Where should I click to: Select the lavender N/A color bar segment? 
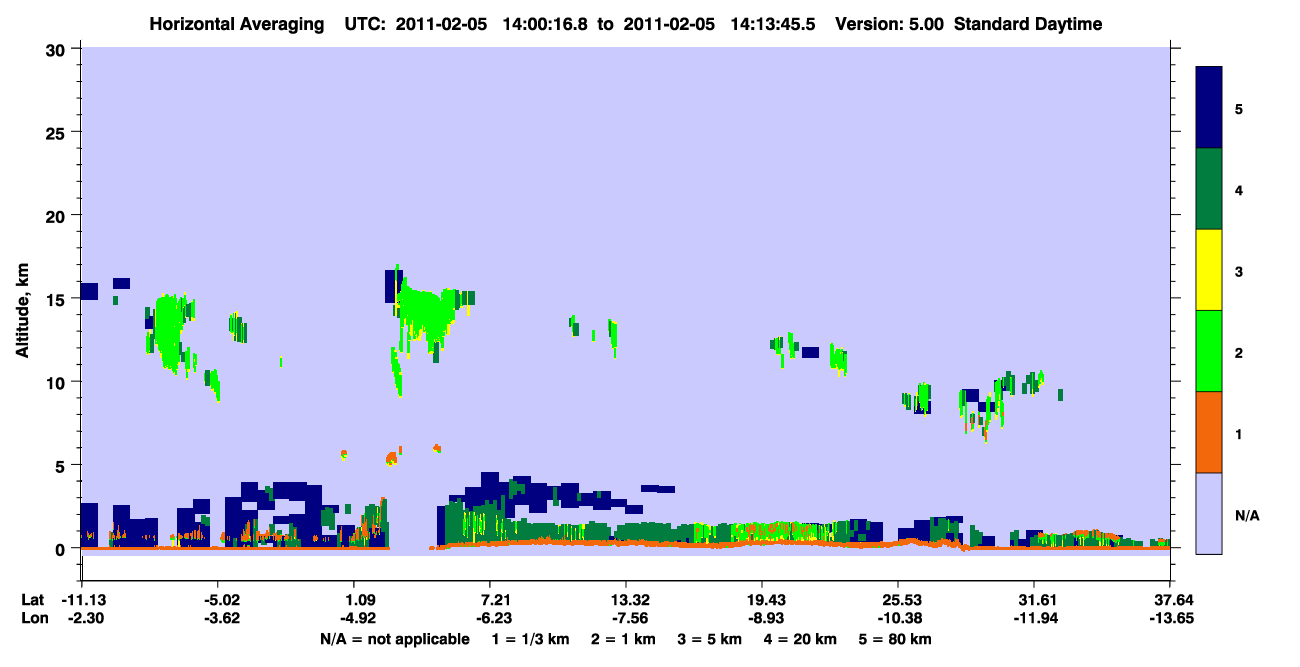point(1209,512)
